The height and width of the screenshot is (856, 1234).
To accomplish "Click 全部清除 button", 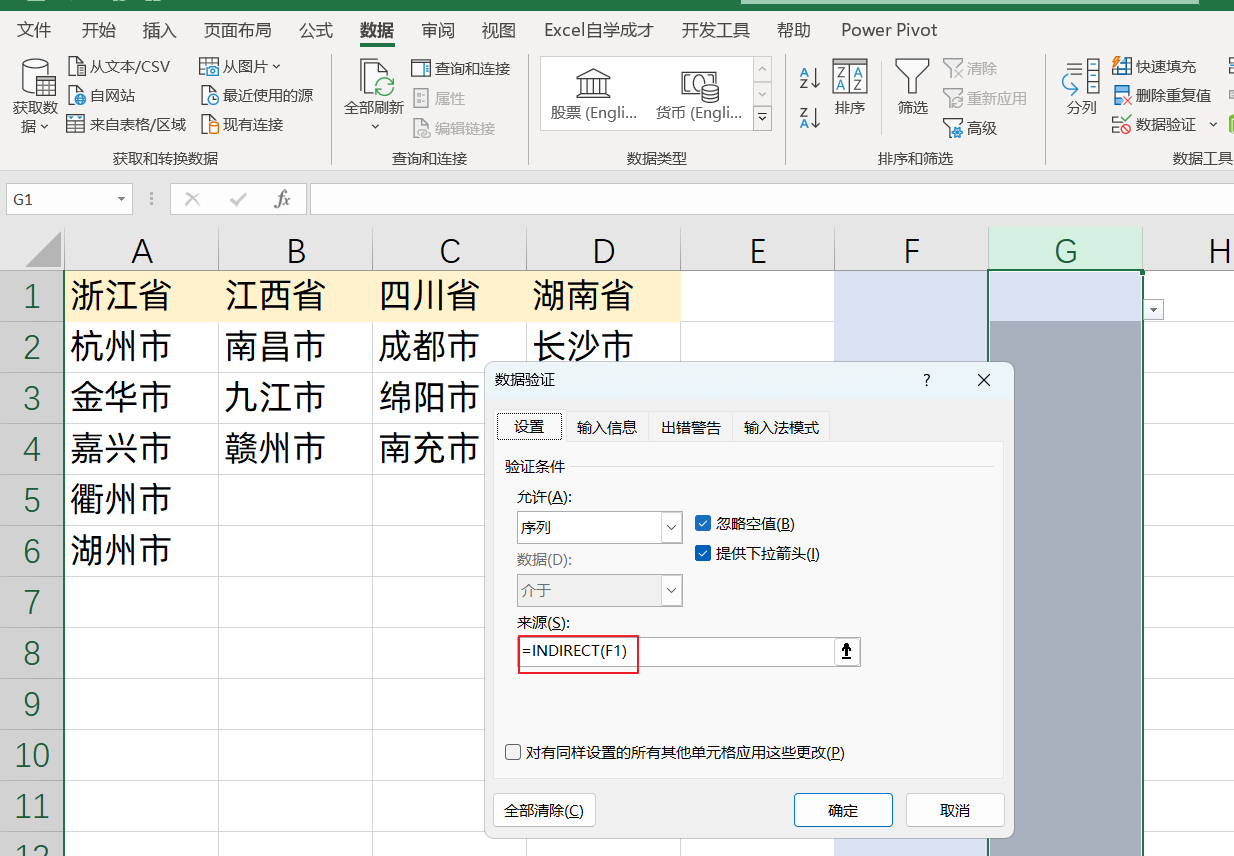I will coord(544,810).
